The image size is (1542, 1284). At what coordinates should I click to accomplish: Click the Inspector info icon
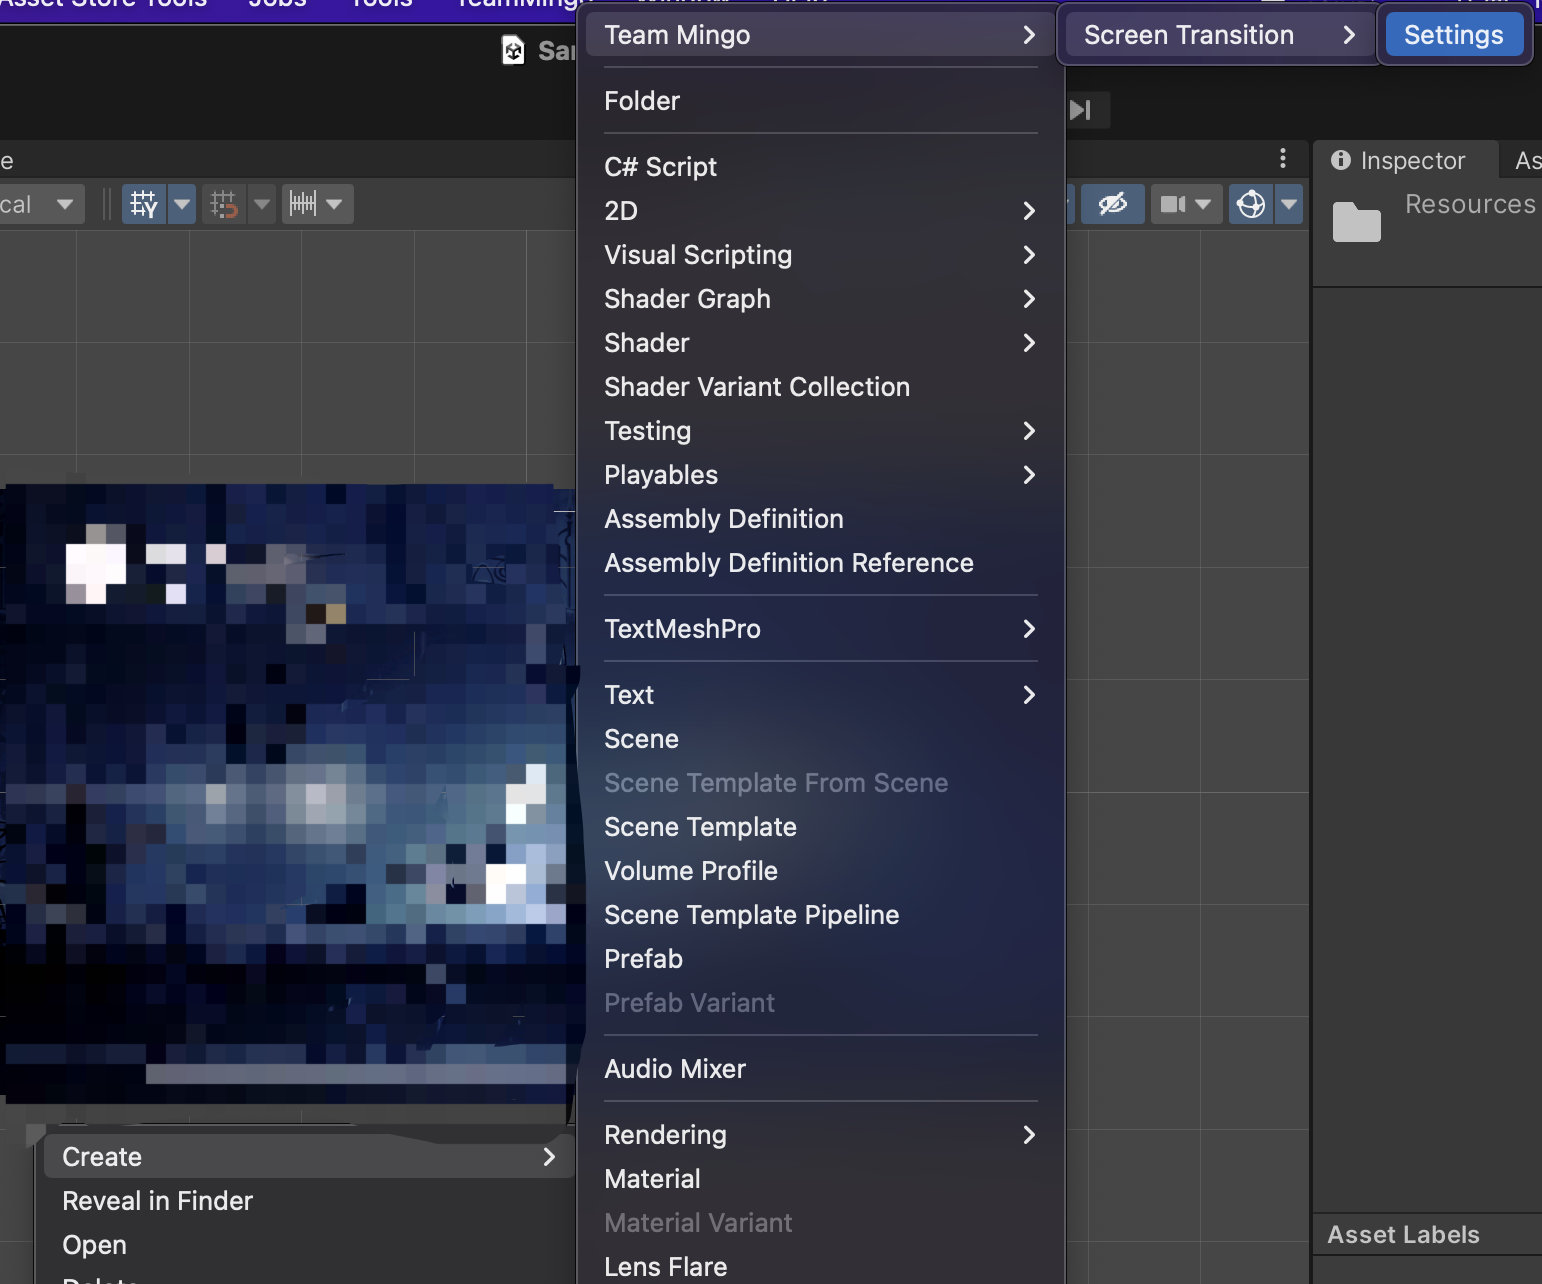[x=1341, y=160]
